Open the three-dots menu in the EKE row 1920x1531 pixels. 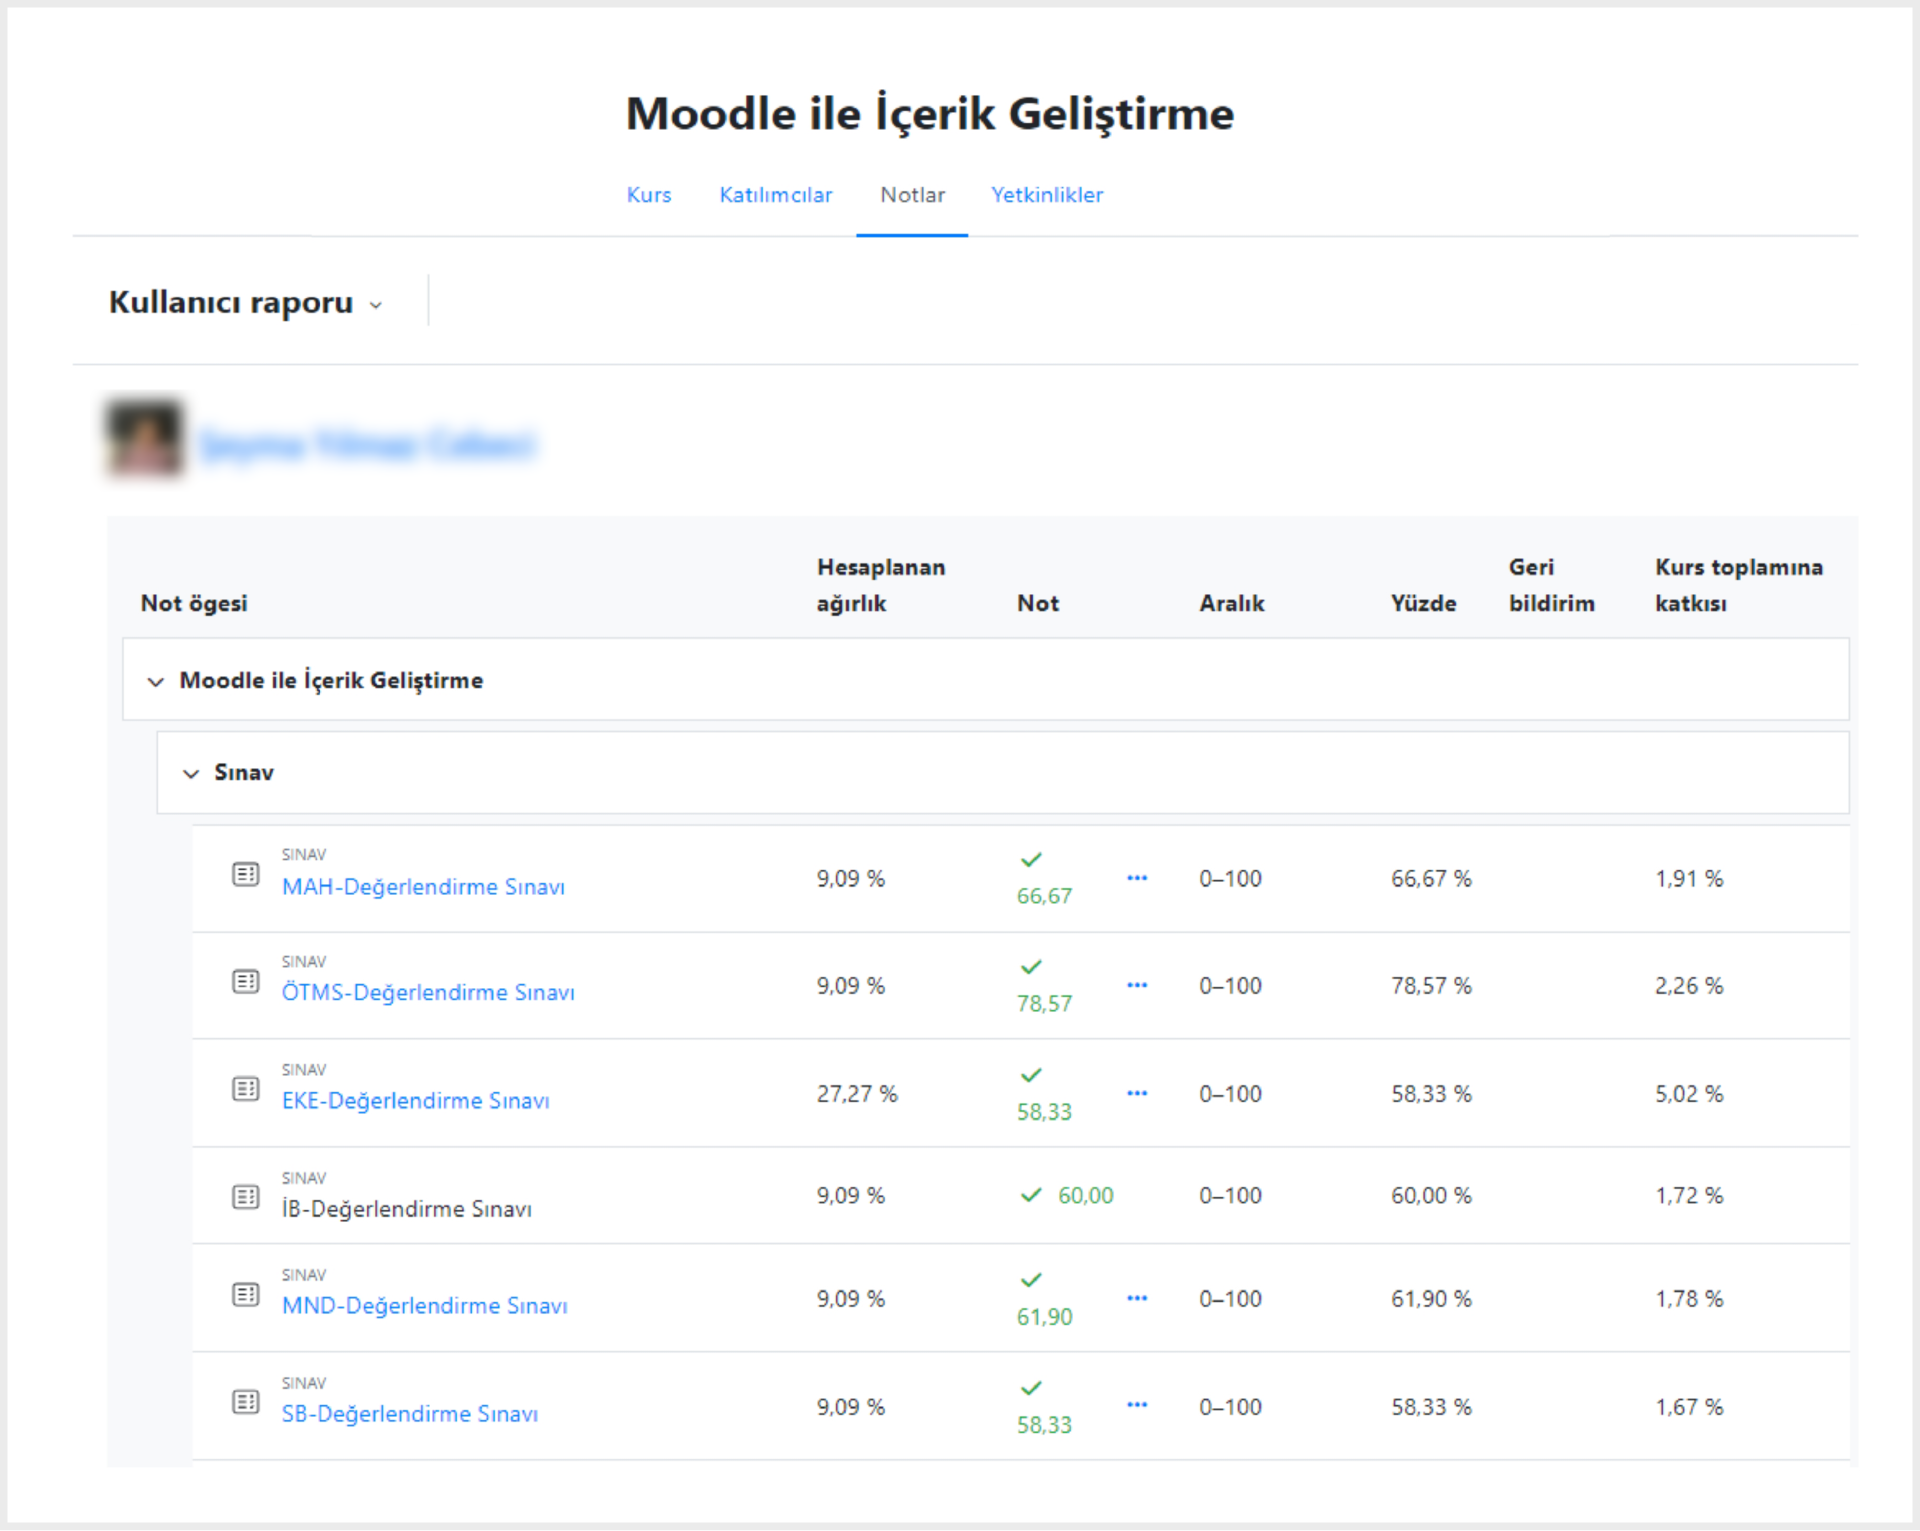coord(1137,1093)
